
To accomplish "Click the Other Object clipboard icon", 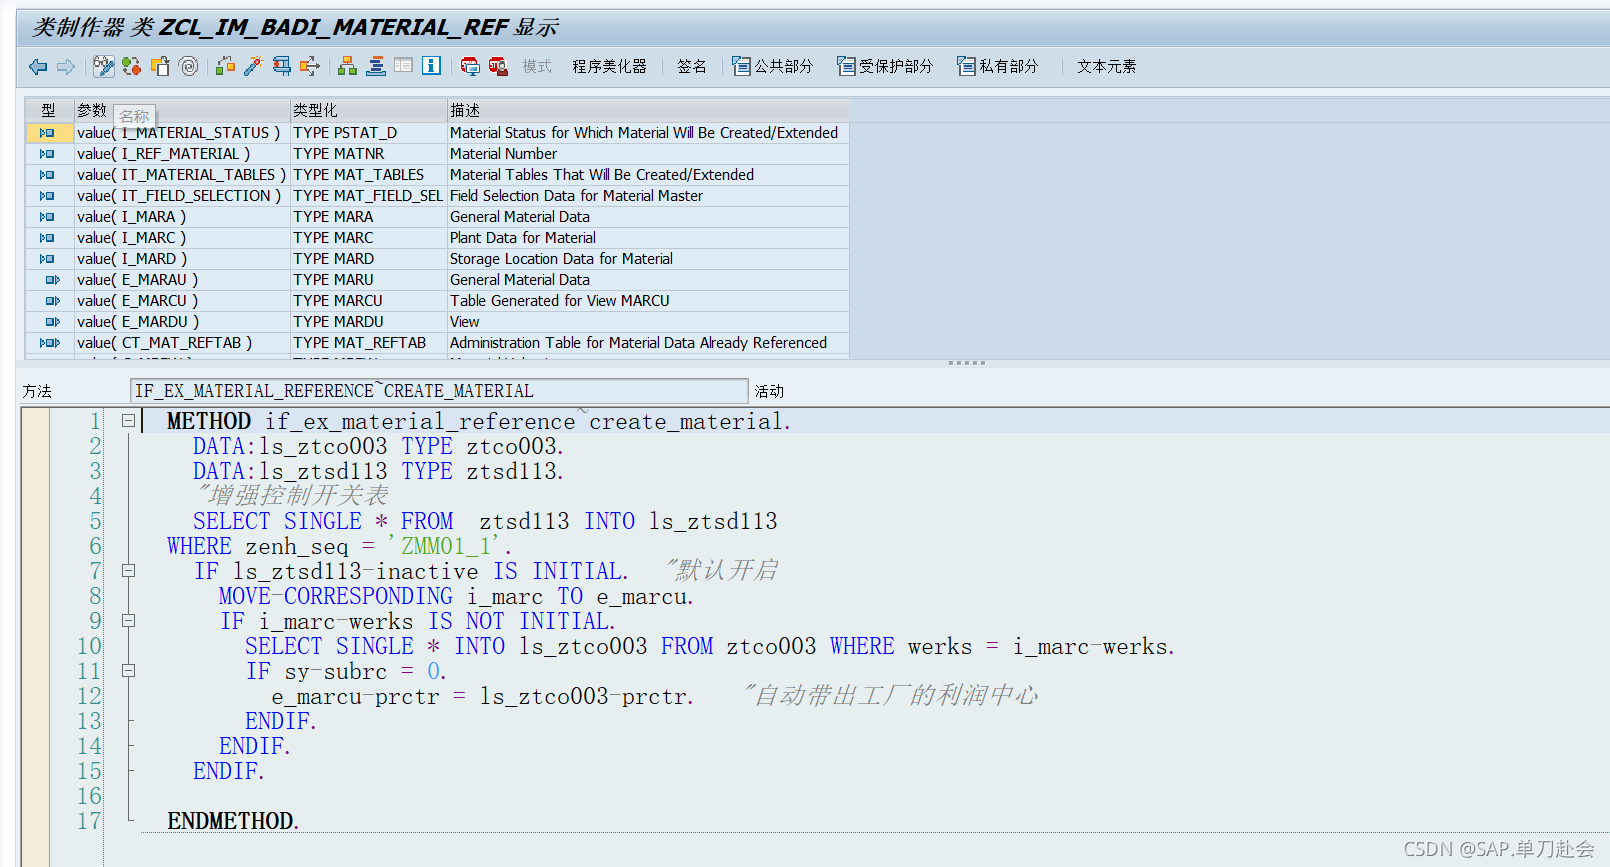I will (160, 67).
